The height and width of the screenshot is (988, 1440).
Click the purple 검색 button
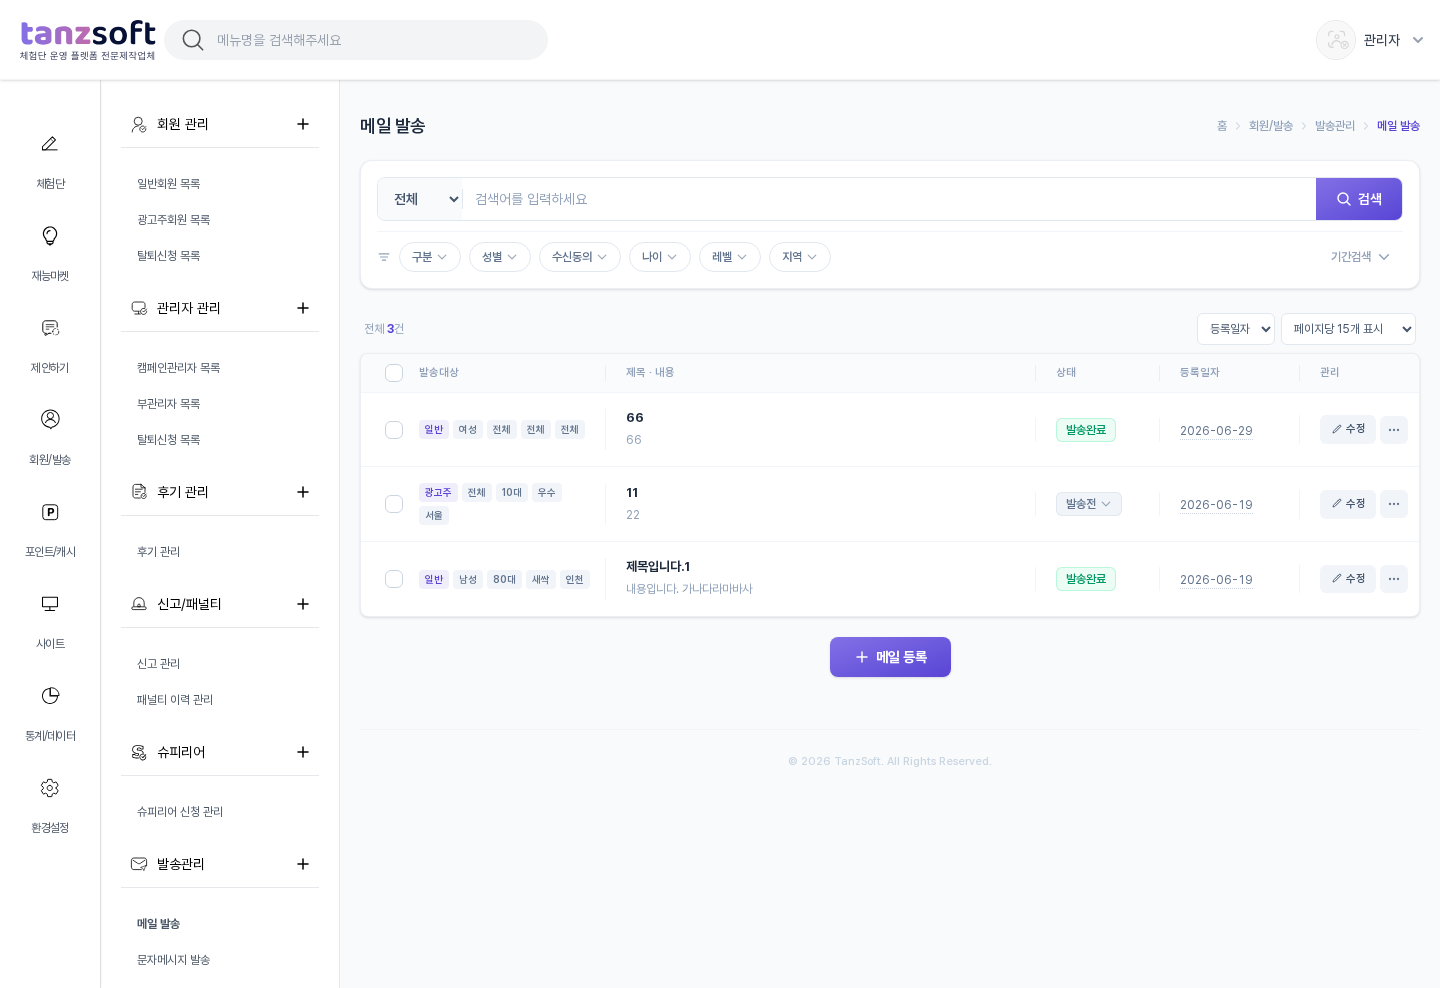[x=1359, y=199]
